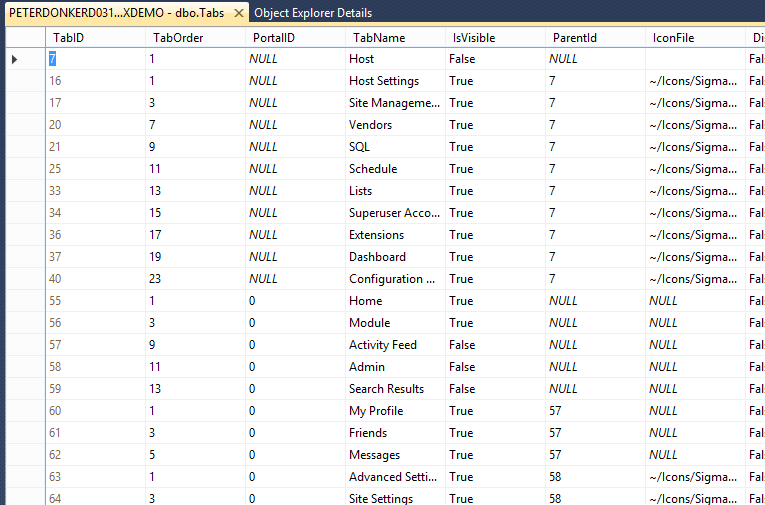Click IconFile cell in Advanced Setti... row

[x=695, y=477]
